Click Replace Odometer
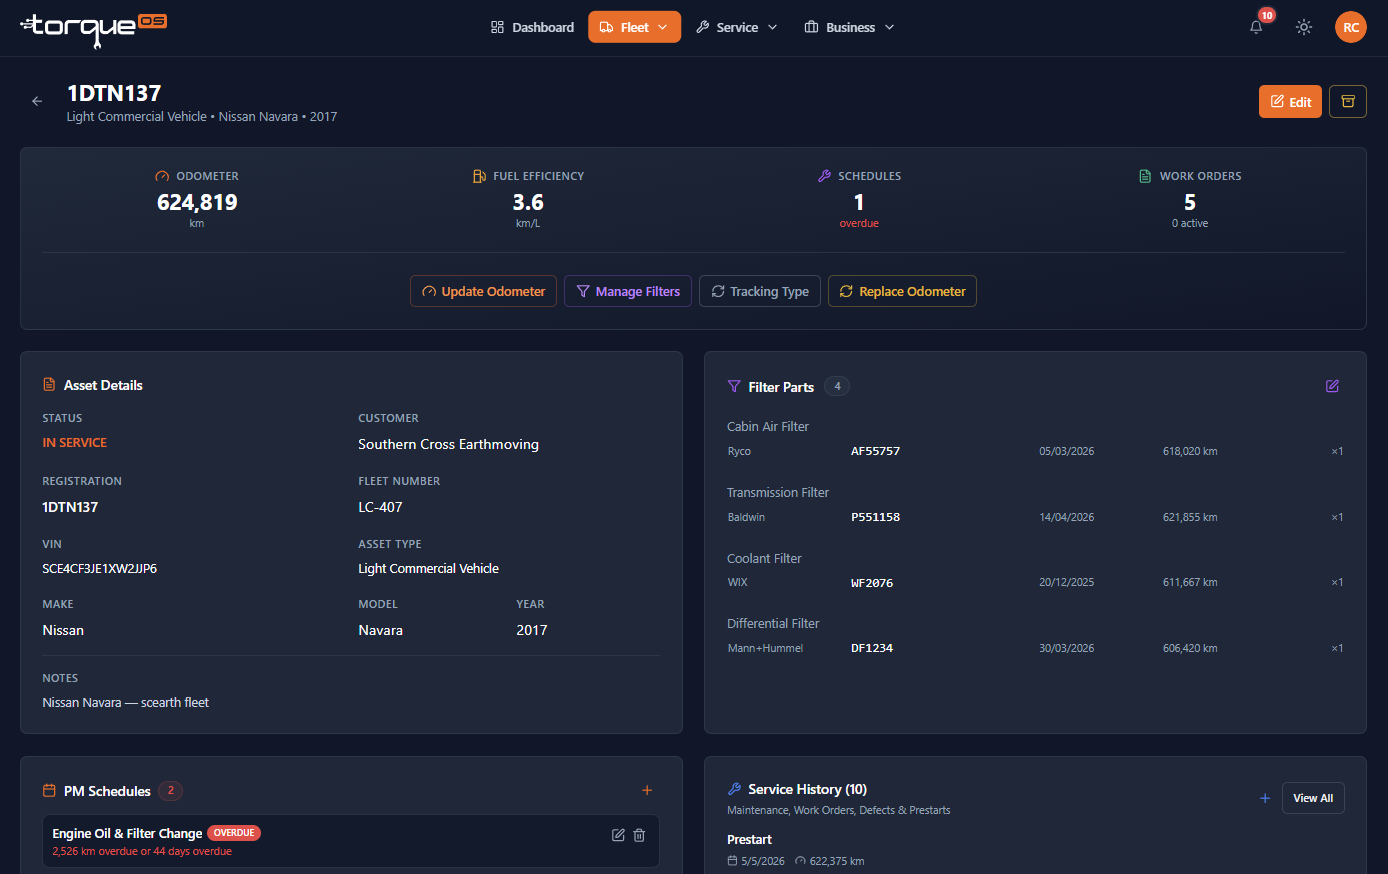This screenshot has height=874, width=1388. click(902, 291)
